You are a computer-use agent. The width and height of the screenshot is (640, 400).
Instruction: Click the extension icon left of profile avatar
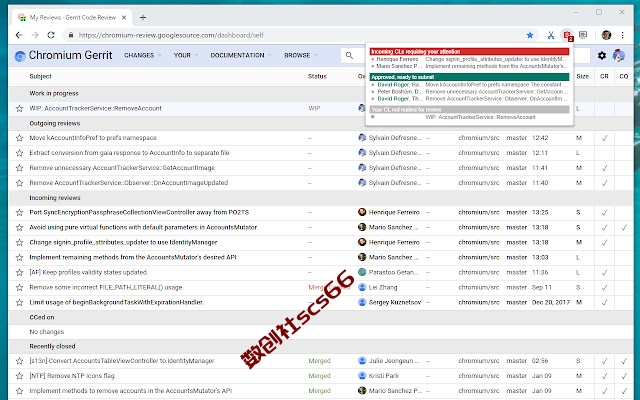pos(583,35)
